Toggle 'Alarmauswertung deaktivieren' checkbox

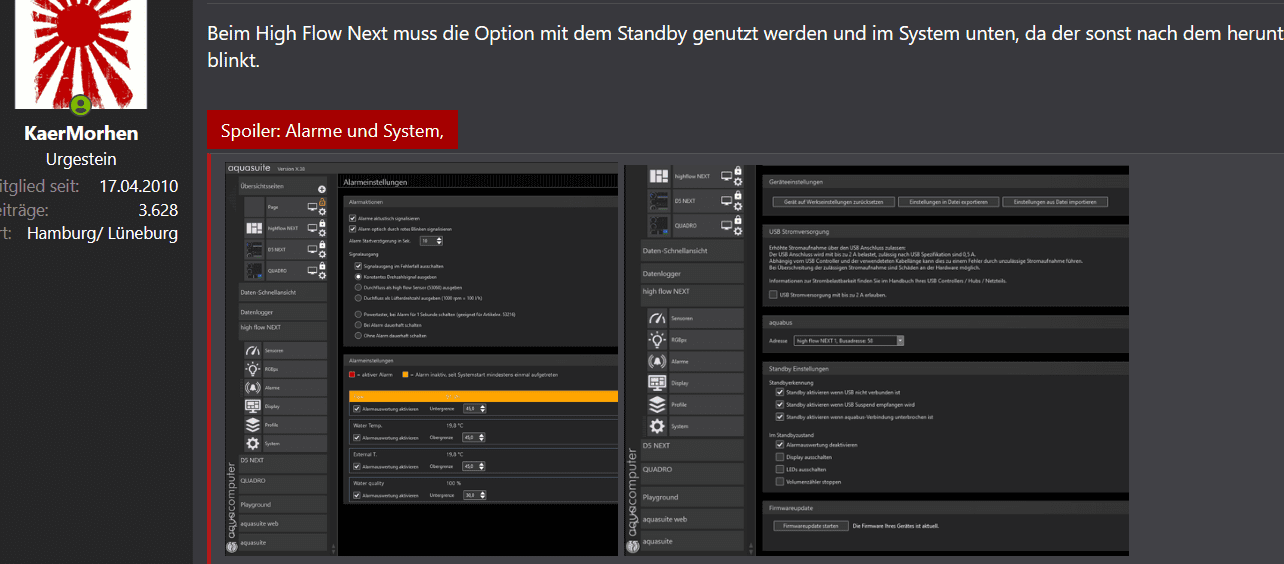coord(780,445)
